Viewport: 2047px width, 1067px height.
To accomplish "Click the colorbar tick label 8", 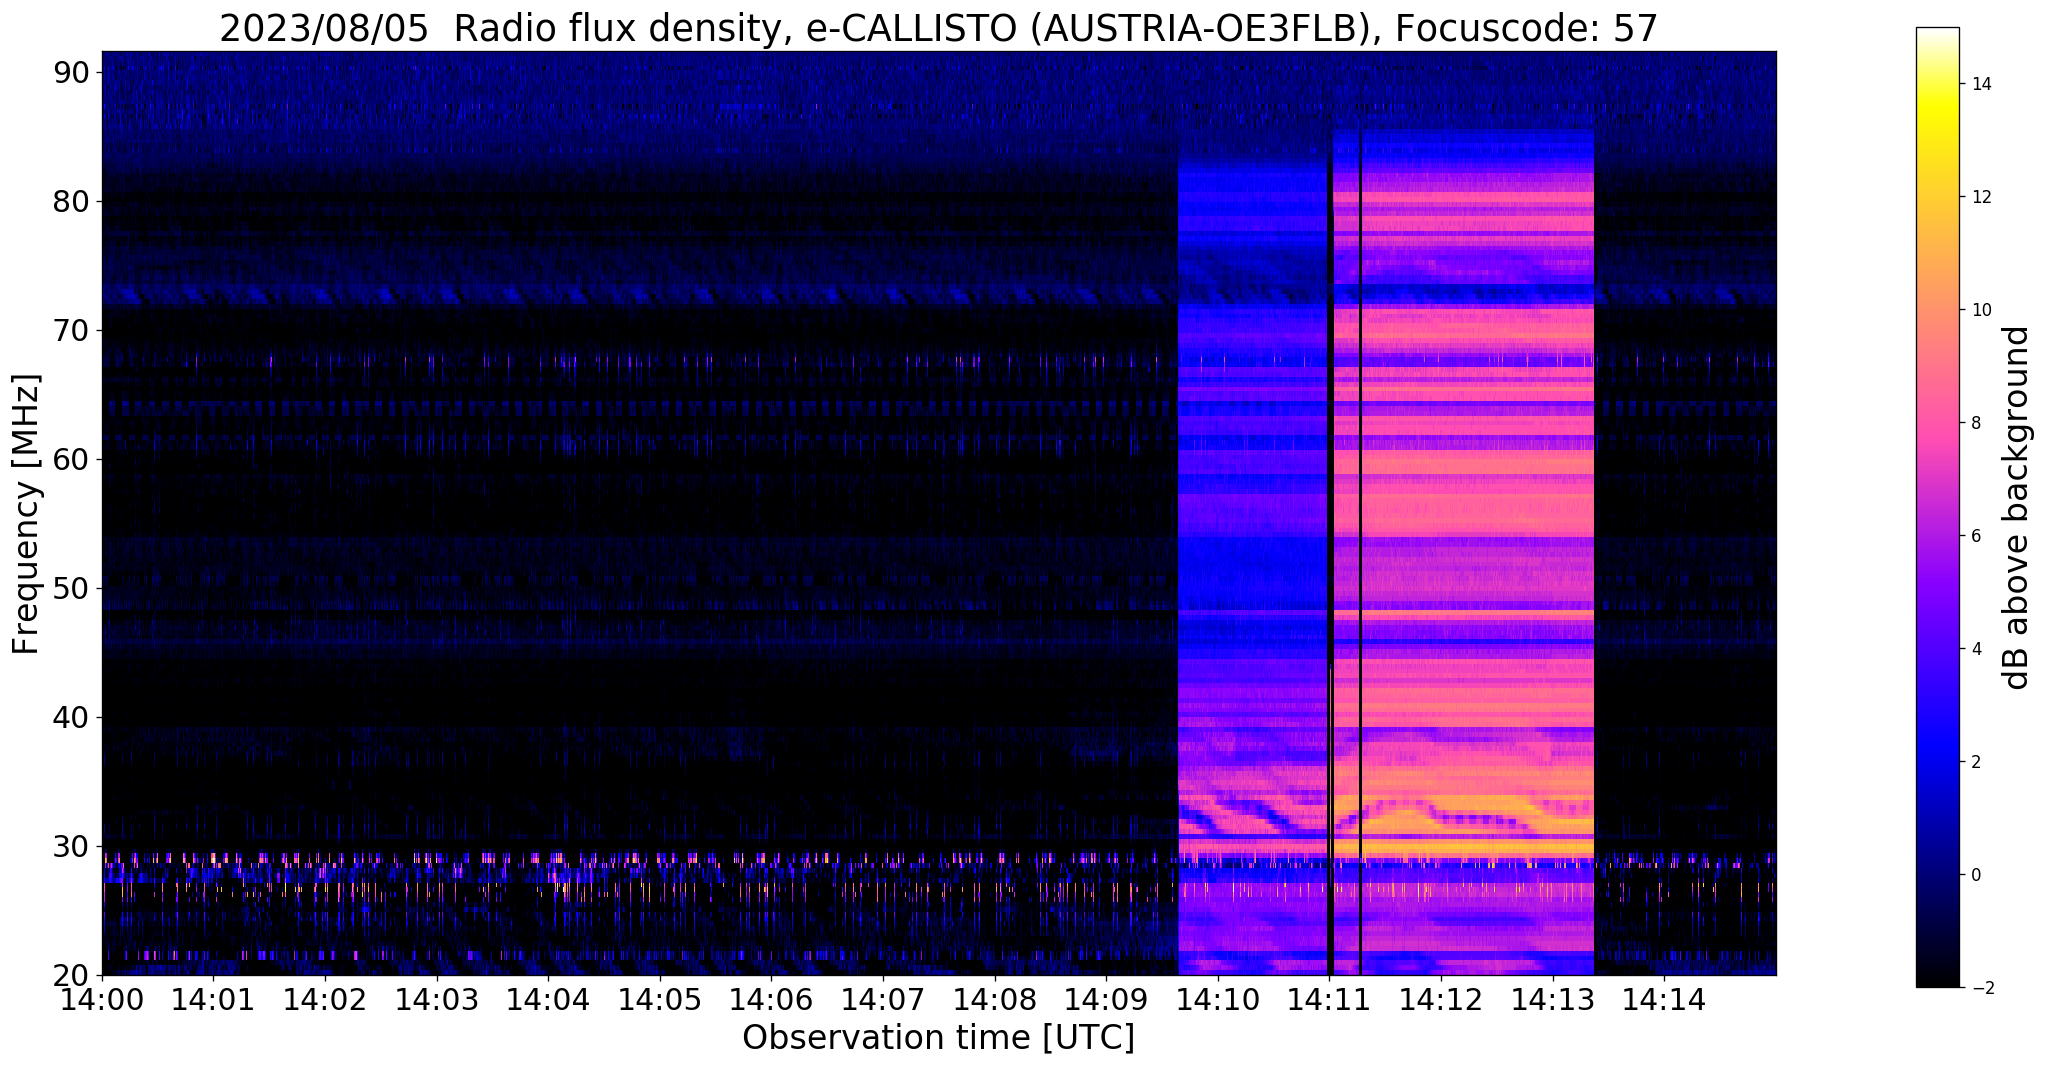I will (x=1975, y=423).
